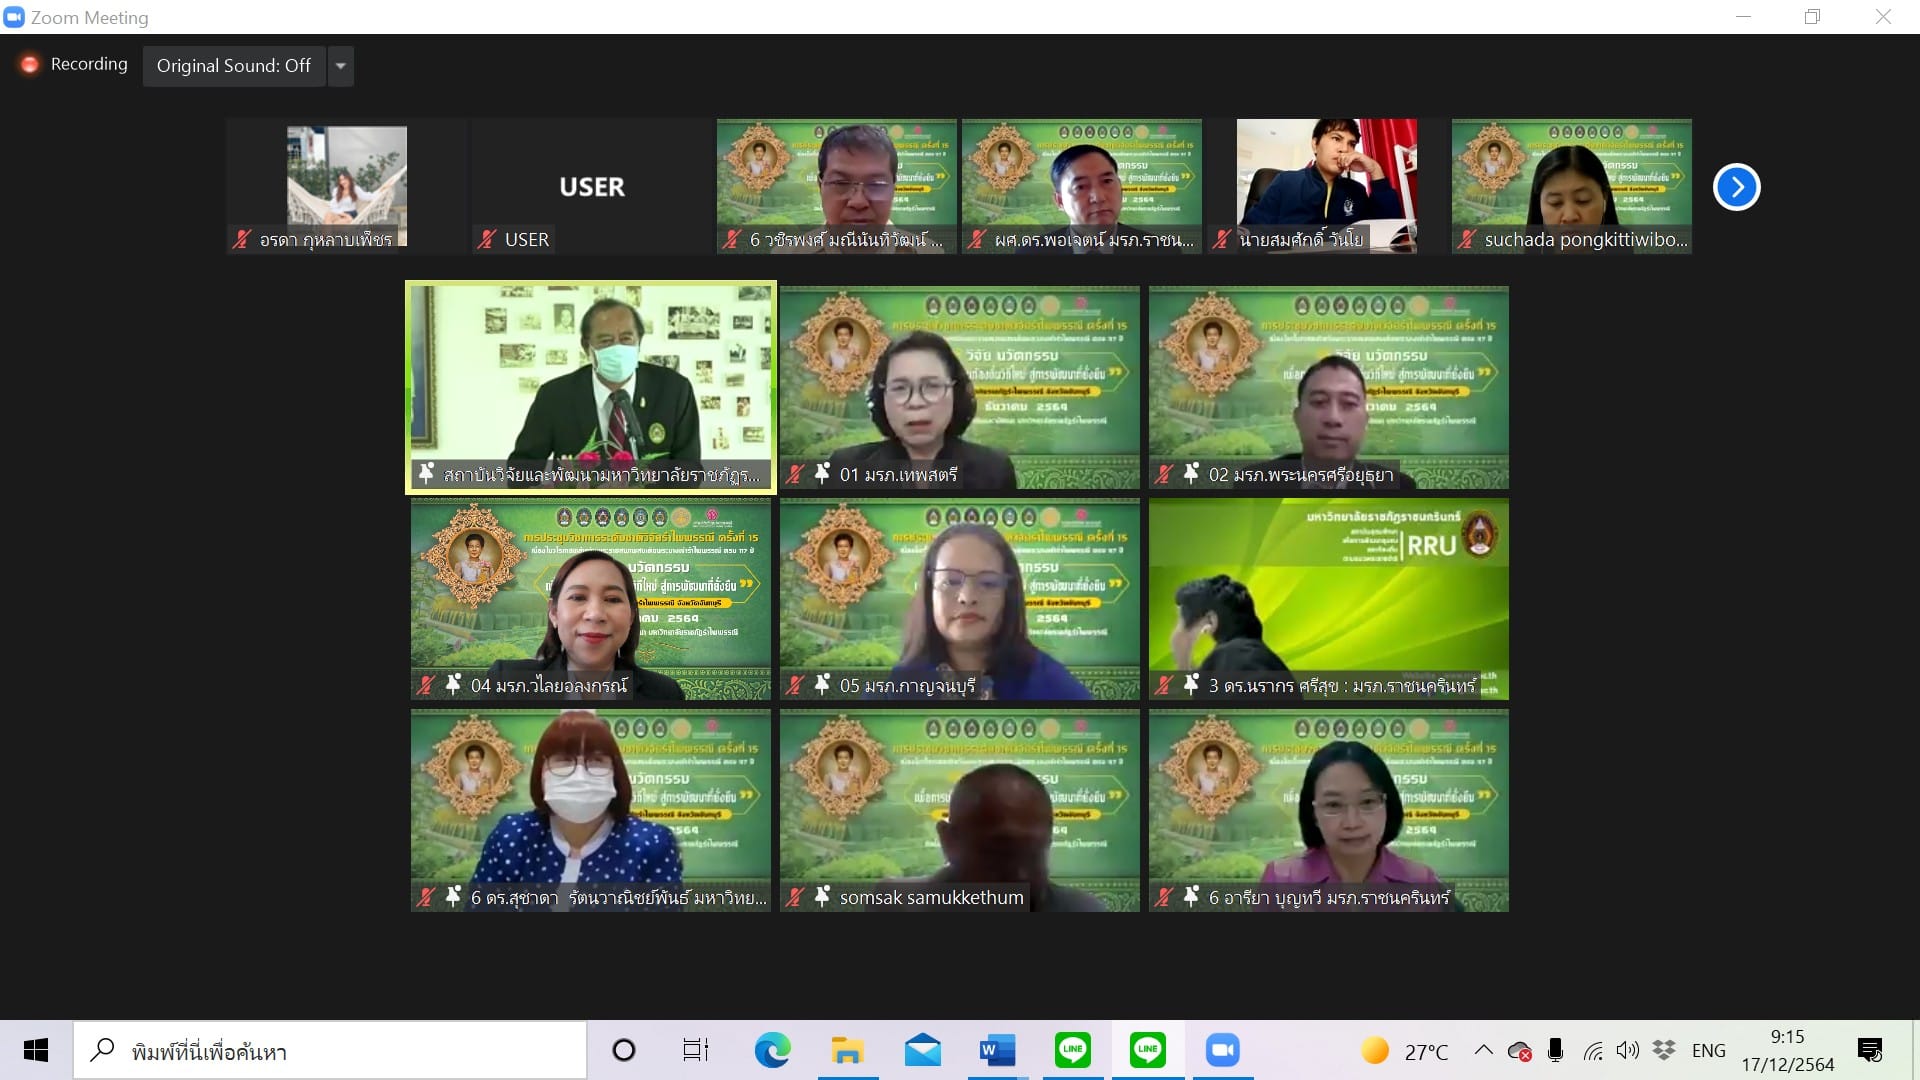Viewport: 1920px width, 1080px height.
Task: Open the 27°C weather widget
Action: (x=1405, y=1051)
